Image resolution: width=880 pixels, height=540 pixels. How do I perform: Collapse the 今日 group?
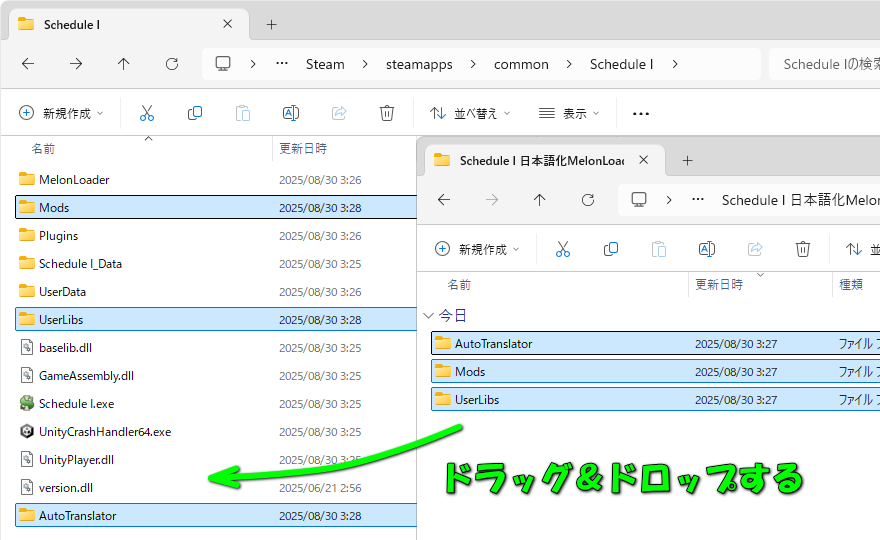428,315
